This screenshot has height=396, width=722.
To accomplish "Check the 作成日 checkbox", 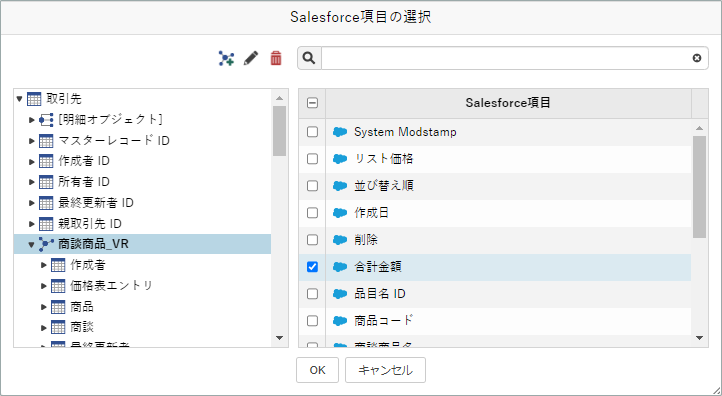I will [312, 213].
